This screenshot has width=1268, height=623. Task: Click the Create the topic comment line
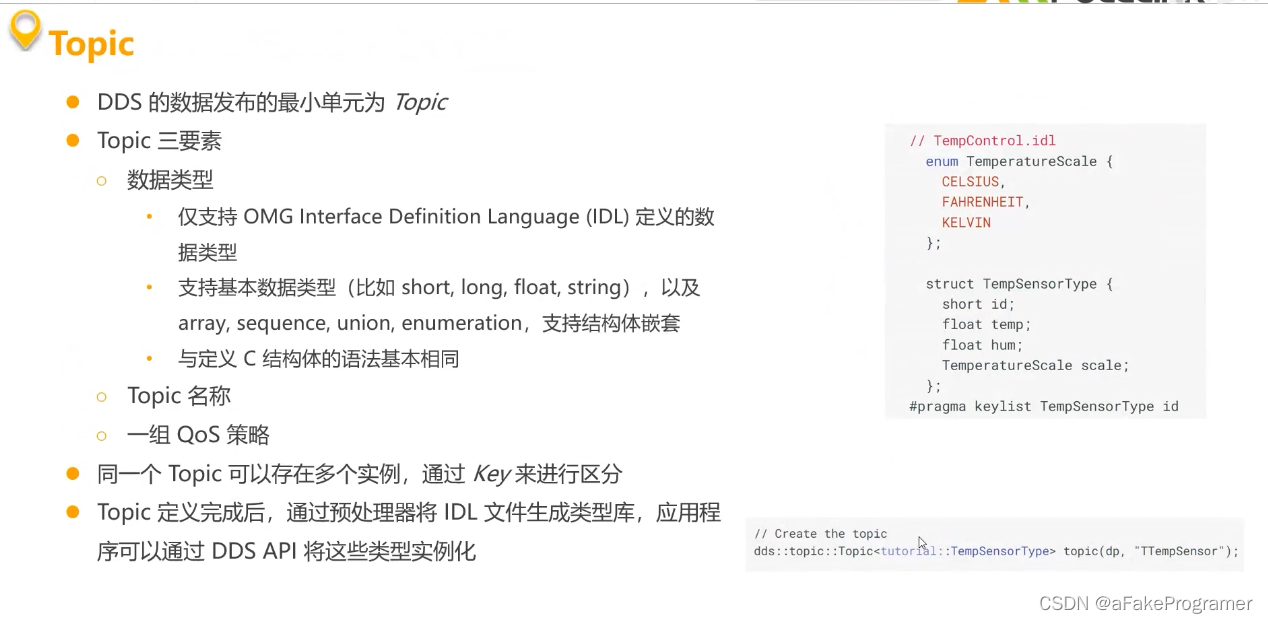[x=820, y=533]
